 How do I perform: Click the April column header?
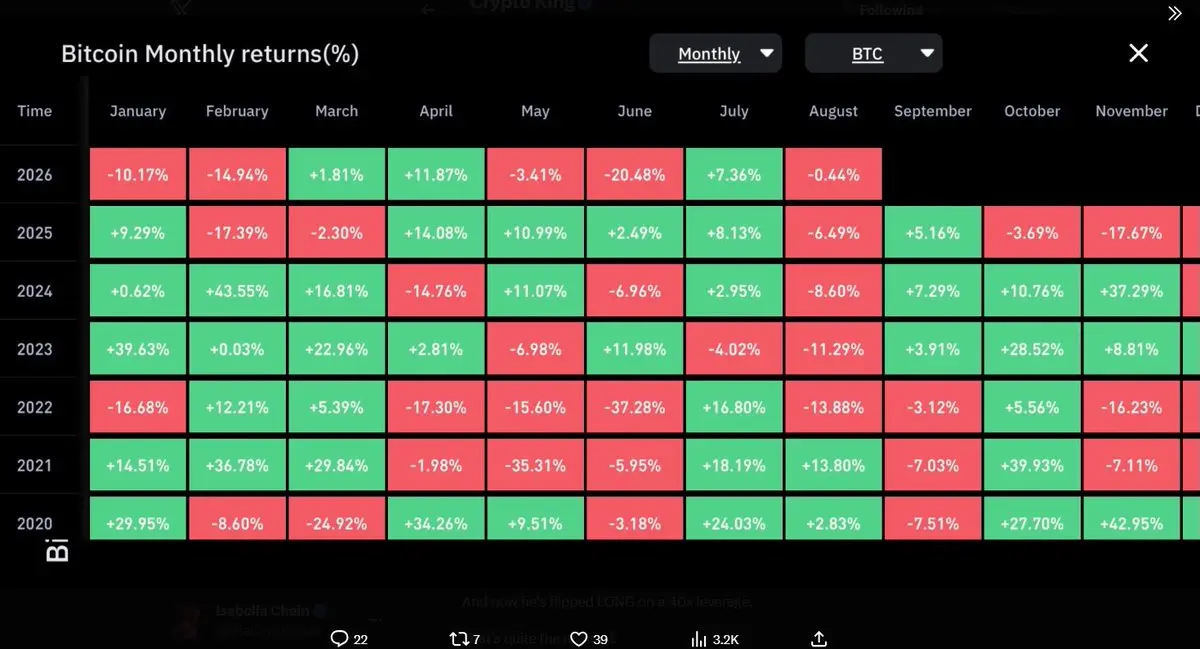pos(436,111)
